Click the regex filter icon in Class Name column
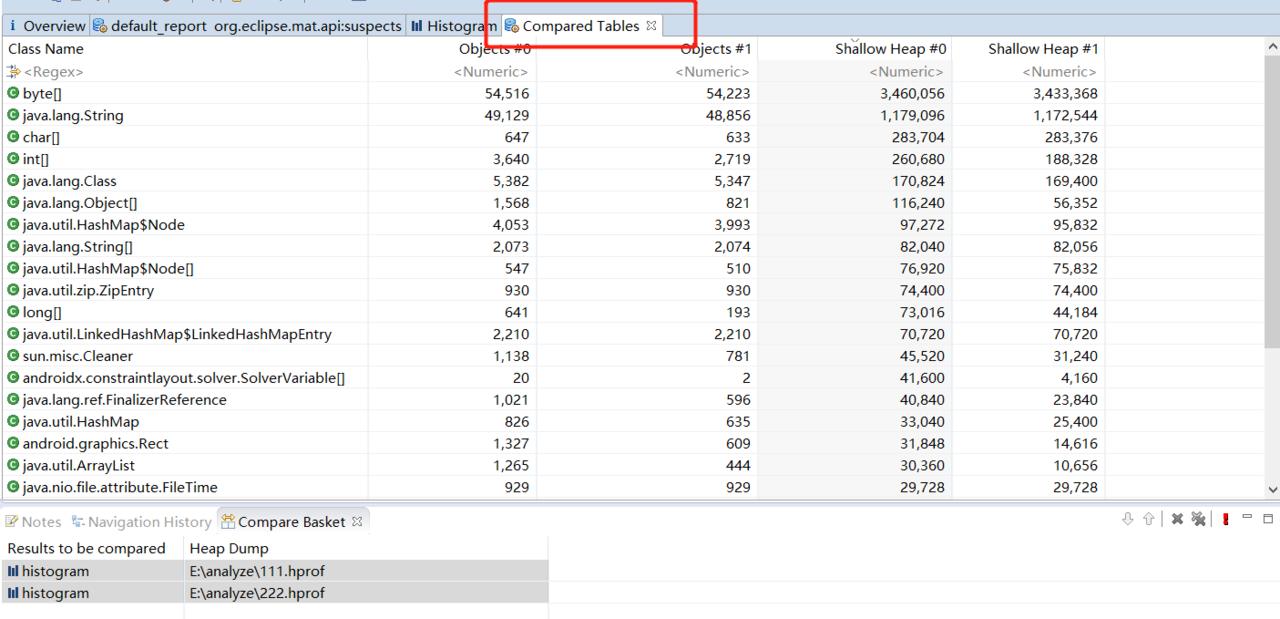Viewport: 1280px width, 619px height. tap(13, 72)
